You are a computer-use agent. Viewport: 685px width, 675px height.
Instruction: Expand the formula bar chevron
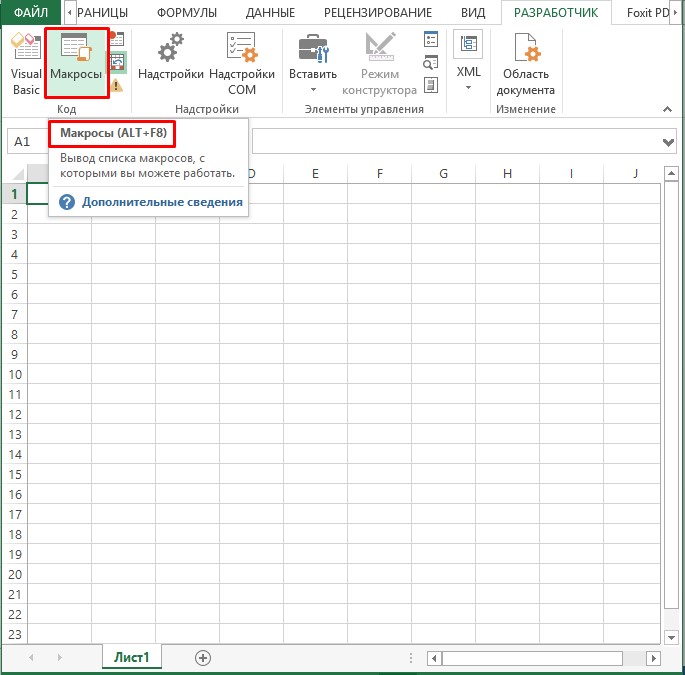click(x=668, y=142)
